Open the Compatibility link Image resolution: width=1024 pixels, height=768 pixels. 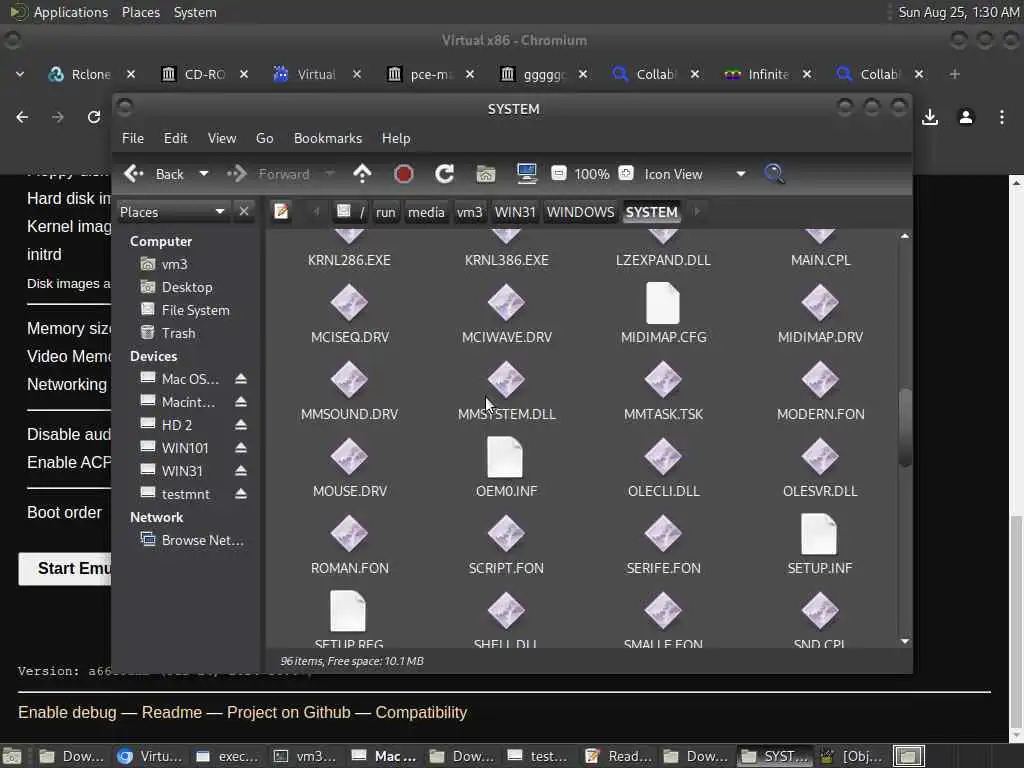point(421,712)
